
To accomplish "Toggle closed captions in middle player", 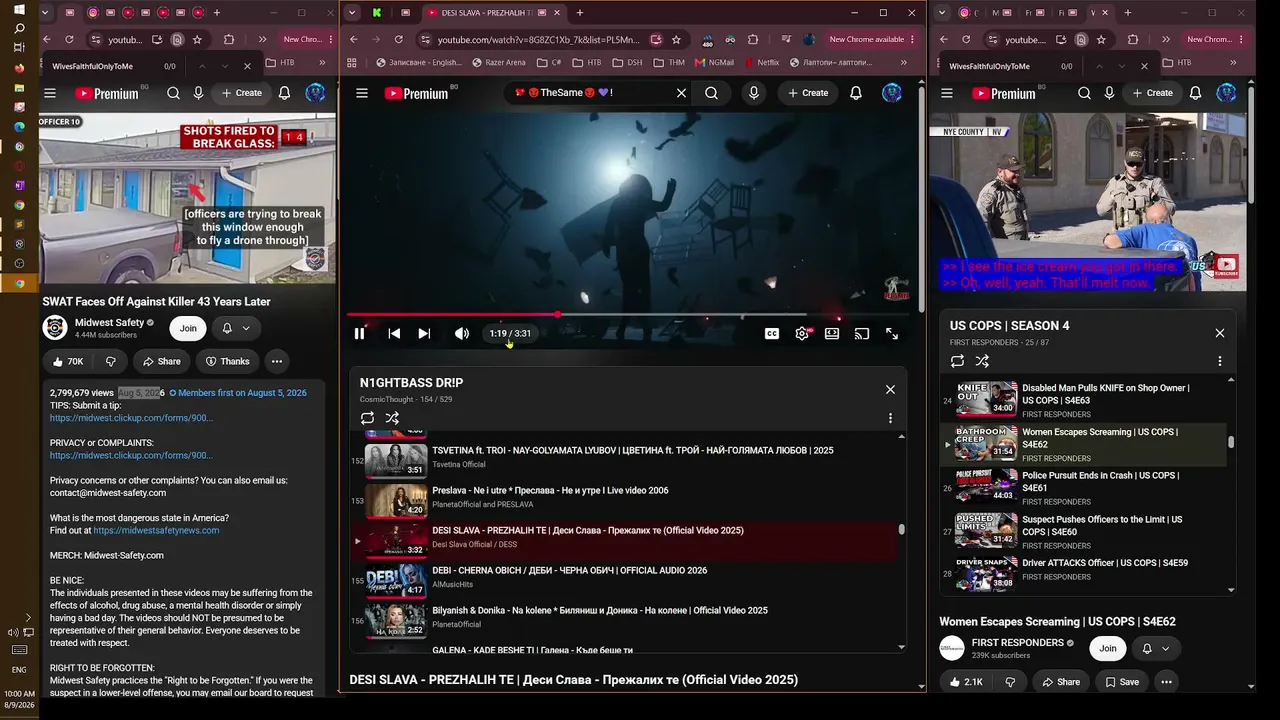I will point(772,334).
